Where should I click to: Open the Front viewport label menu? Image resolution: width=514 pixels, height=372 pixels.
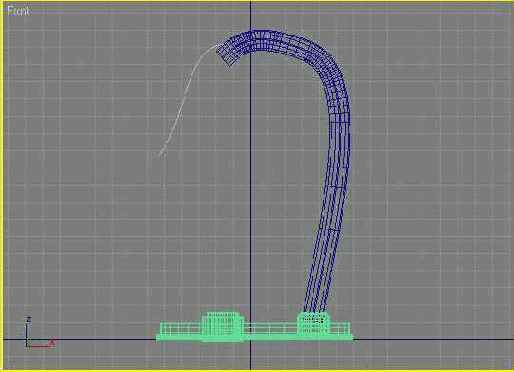(18, 11)
